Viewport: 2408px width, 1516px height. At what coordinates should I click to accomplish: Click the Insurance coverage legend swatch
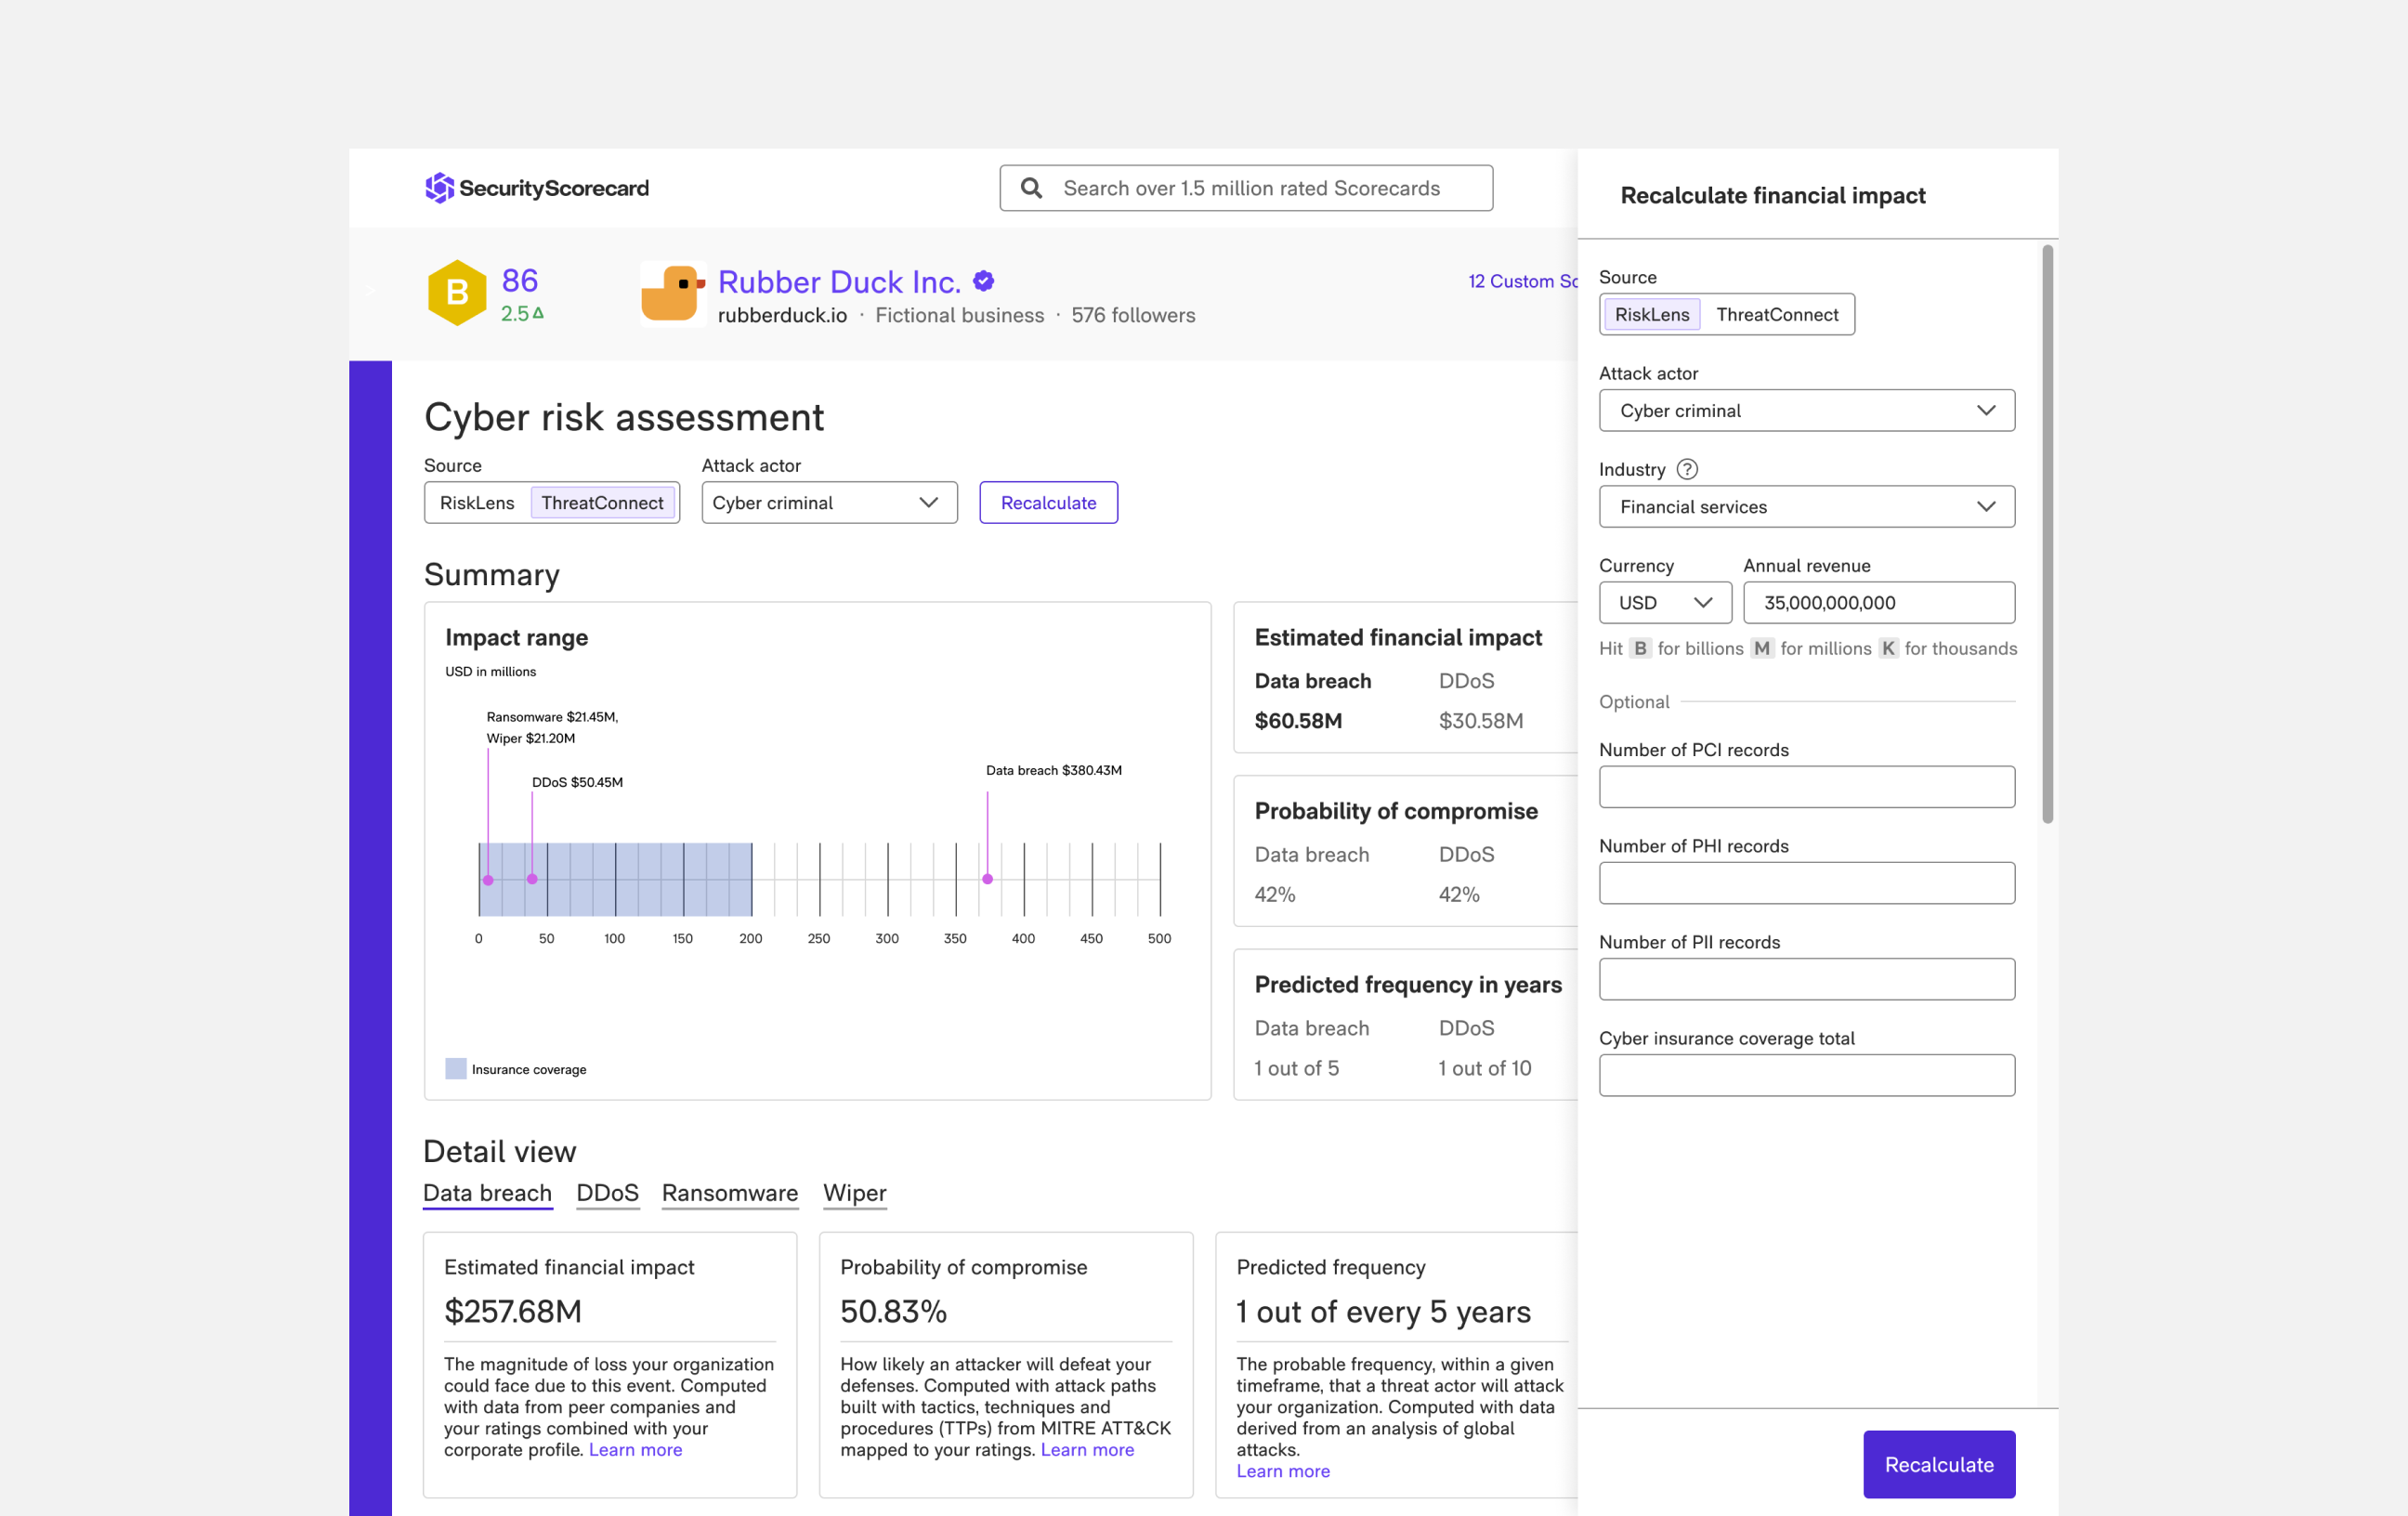455,1069
